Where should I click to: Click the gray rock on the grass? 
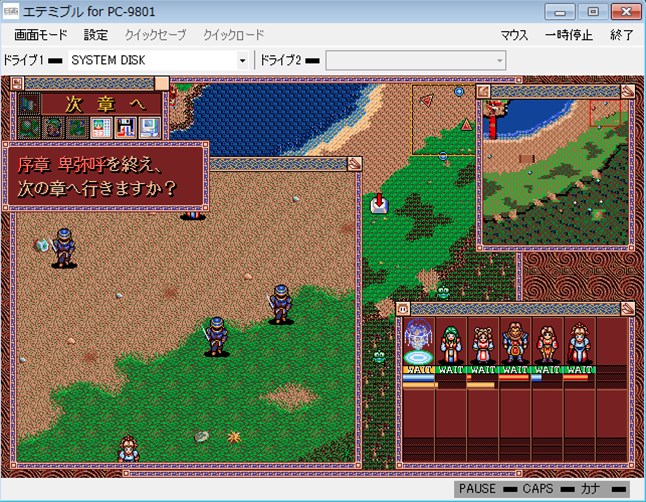201,436
